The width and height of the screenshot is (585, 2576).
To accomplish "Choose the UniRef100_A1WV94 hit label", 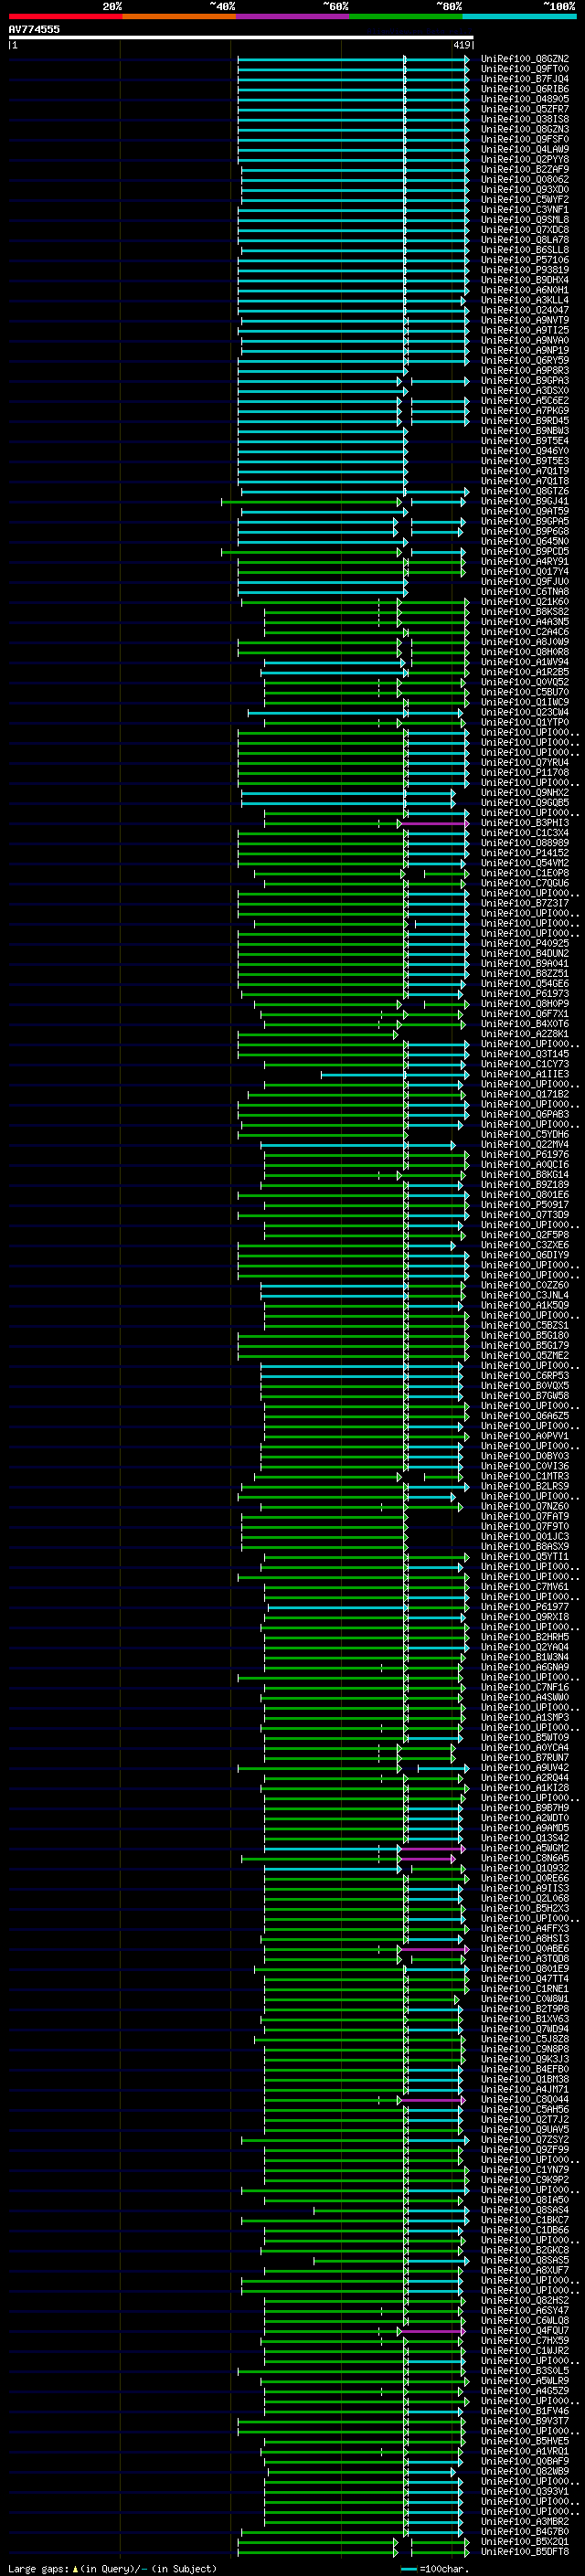I will [525, 662].
